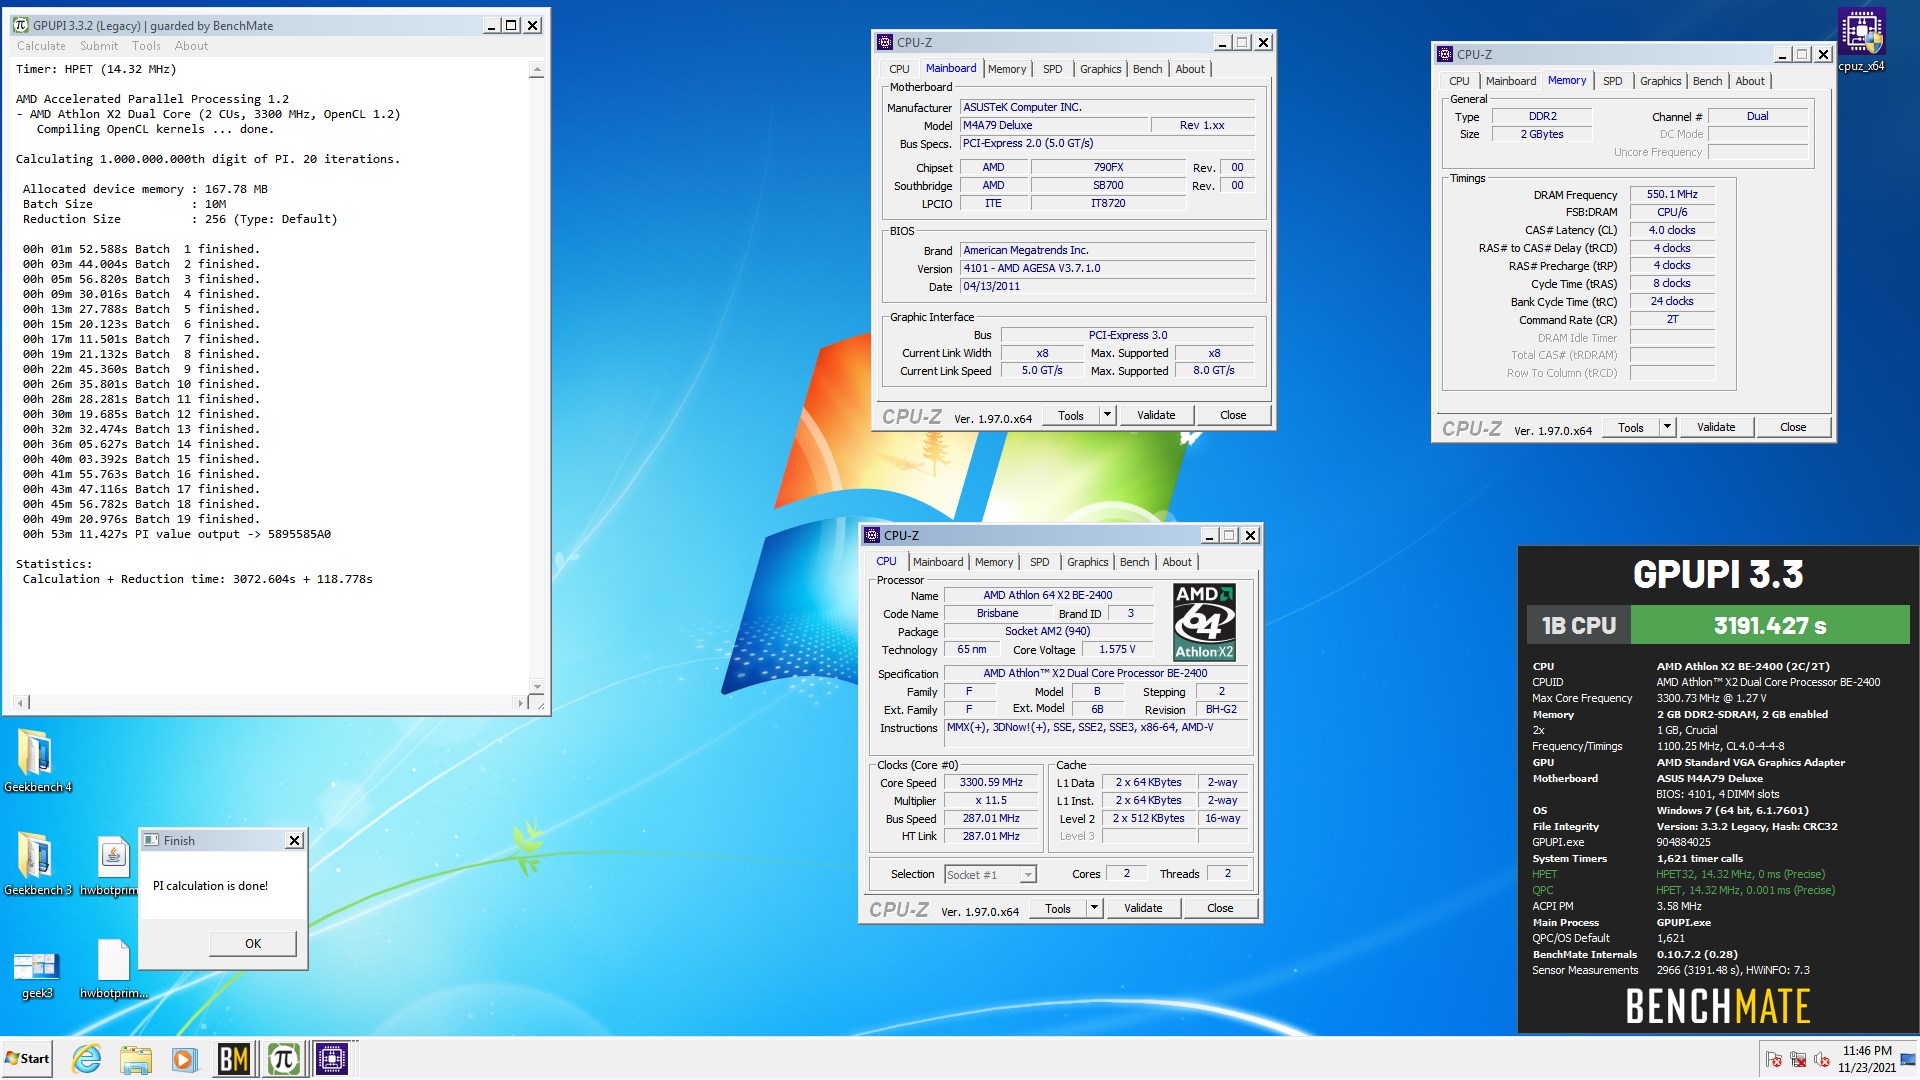The image size is (1920, 1080).
Task: Click DRAM Frequency value 550.1 MHz
Action: point(1672,194)
